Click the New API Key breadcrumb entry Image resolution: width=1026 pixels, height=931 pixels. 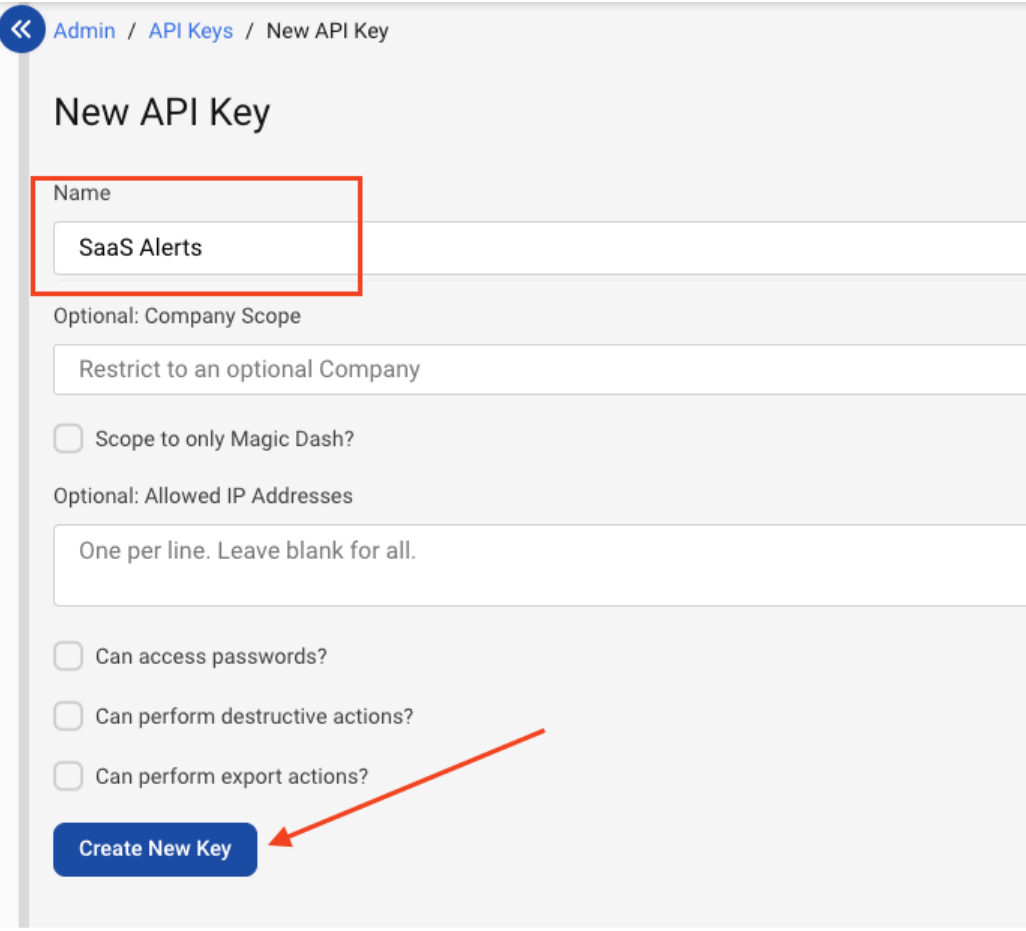point(327,31)
